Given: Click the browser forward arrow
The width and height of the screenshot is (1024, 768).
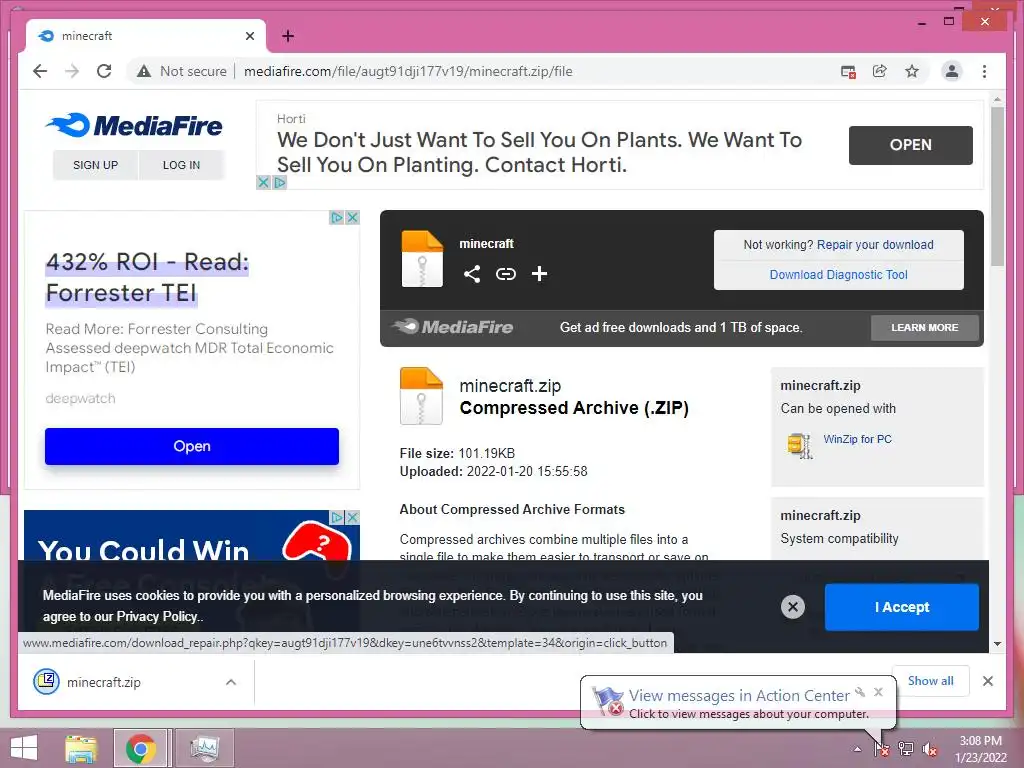Looking at the screenshot, I should pos(72,71).
